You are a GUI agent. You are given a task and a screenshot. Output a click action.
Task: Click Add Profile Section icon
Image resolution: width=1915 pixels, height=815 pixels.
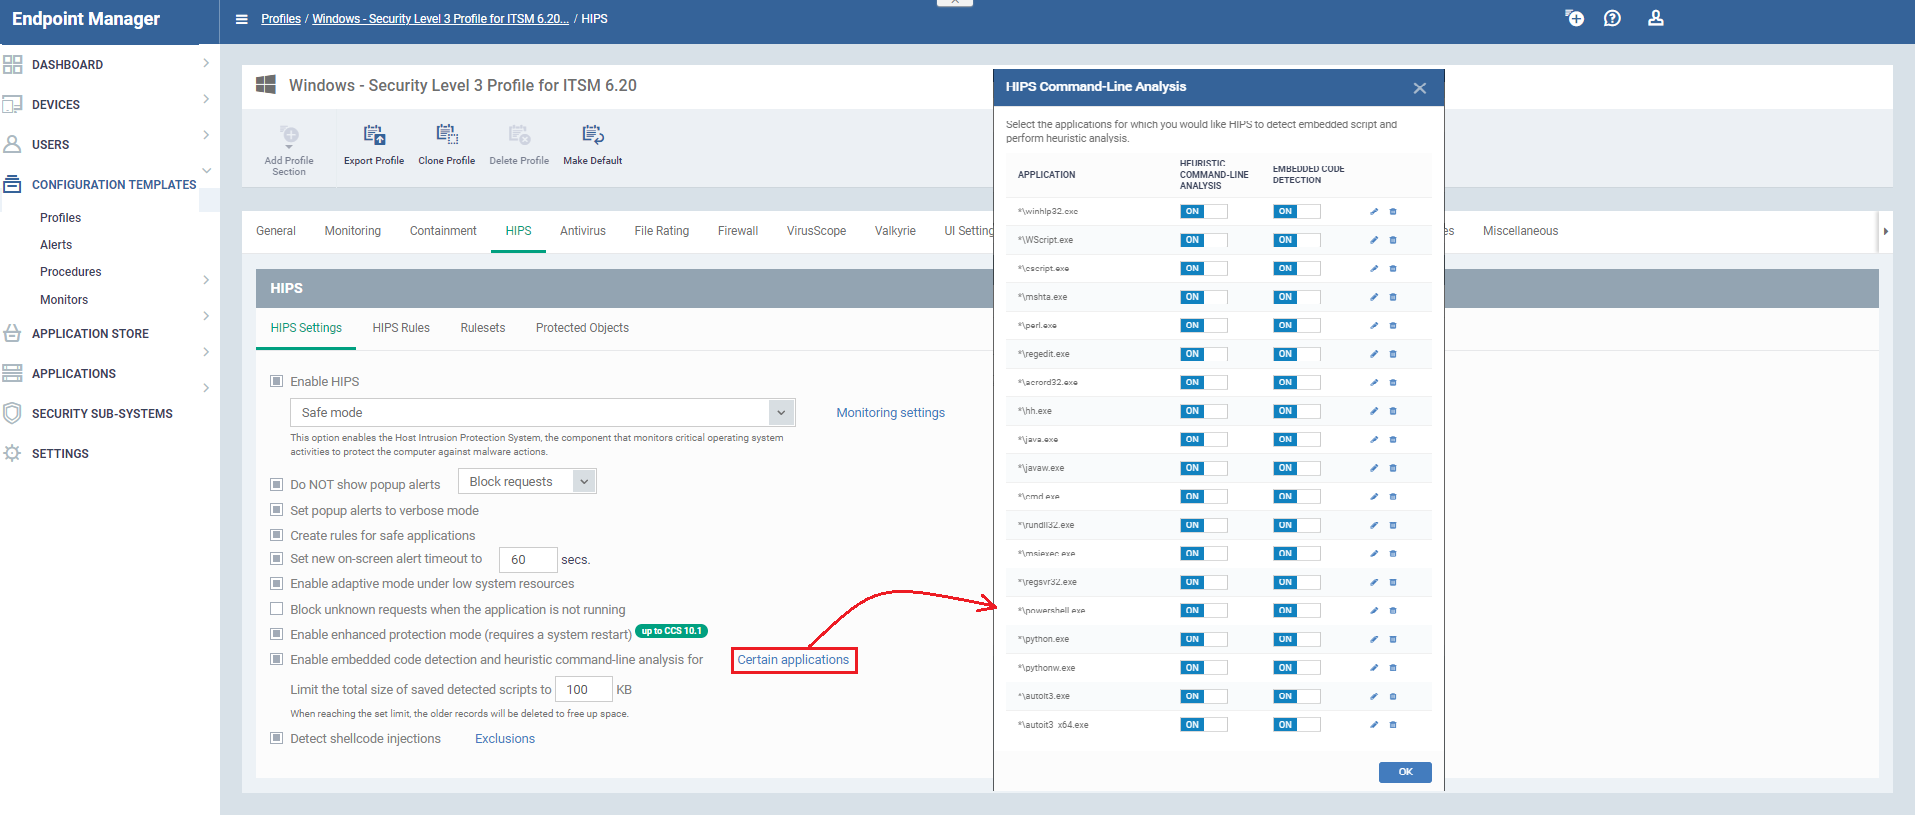(x=289, y=135)
